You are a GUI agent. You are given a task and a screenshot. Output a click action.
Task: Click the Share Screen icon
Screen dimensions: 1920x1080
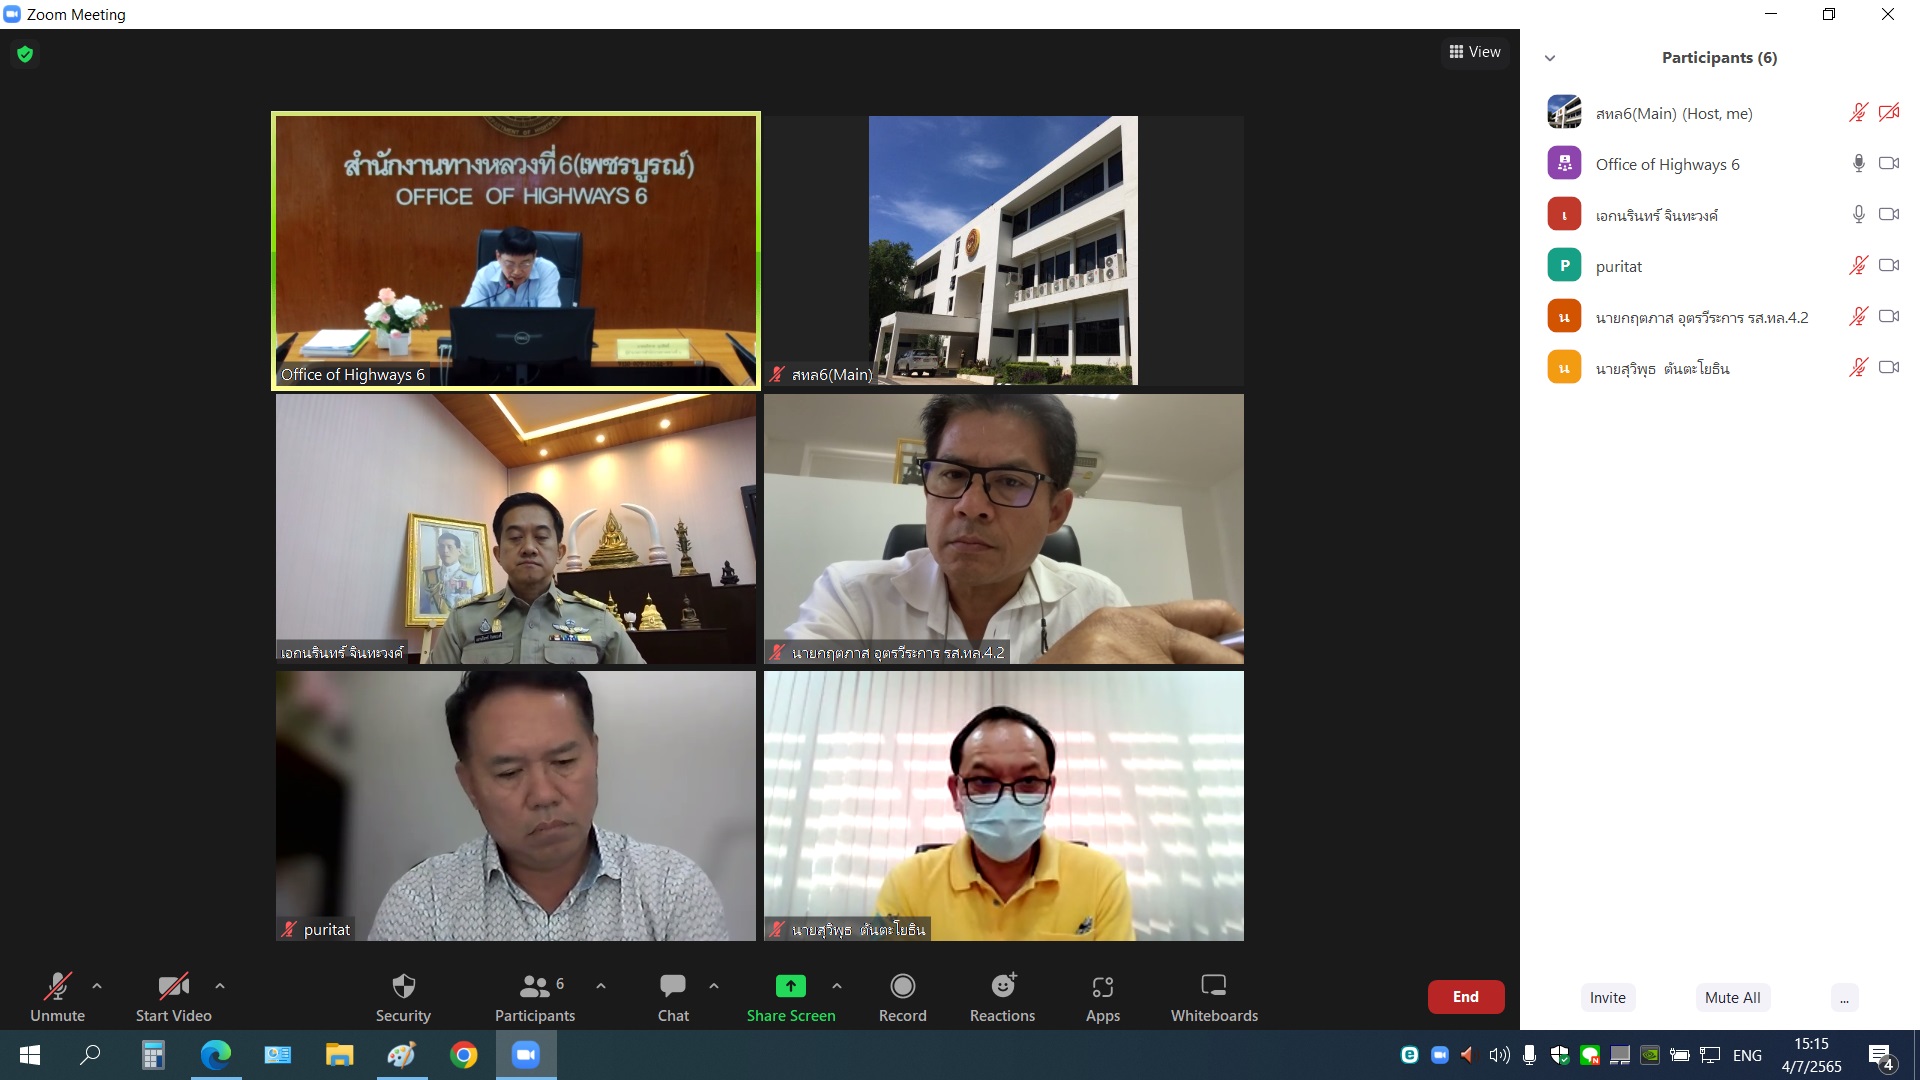[x=790, y=987]
